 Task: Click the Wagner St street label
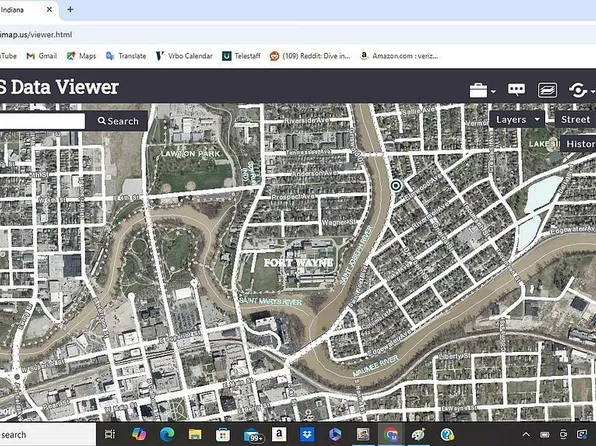click(x=339, y=222)
